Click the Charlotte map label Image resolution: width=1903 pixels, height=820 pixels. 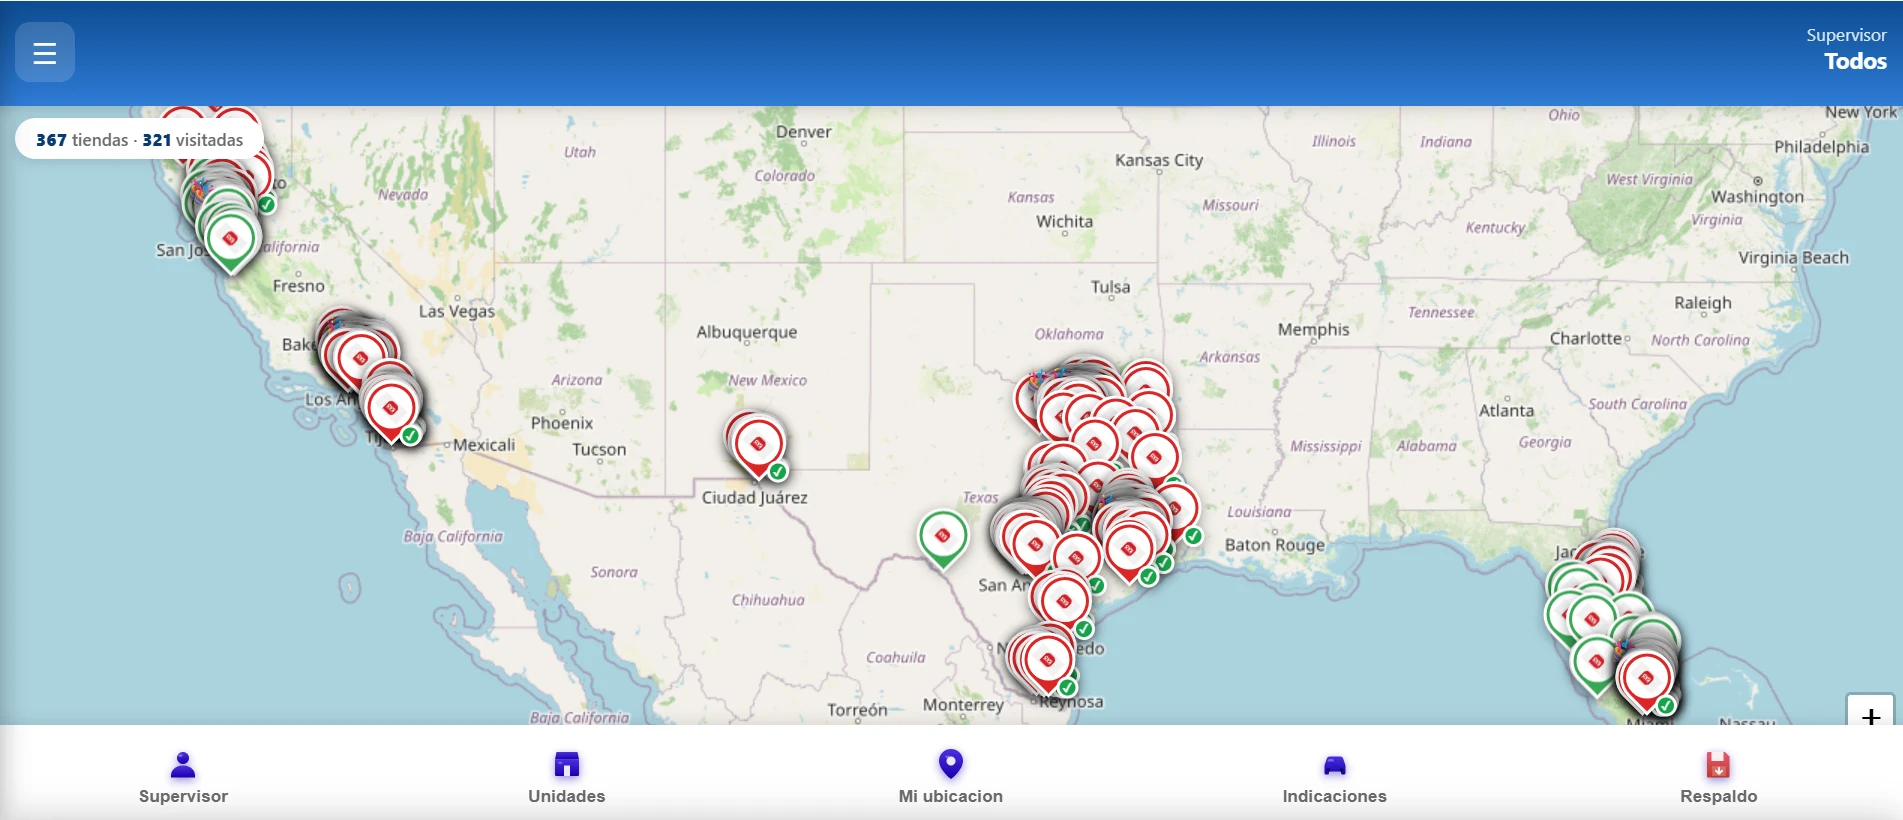(x=1585, y=338)
